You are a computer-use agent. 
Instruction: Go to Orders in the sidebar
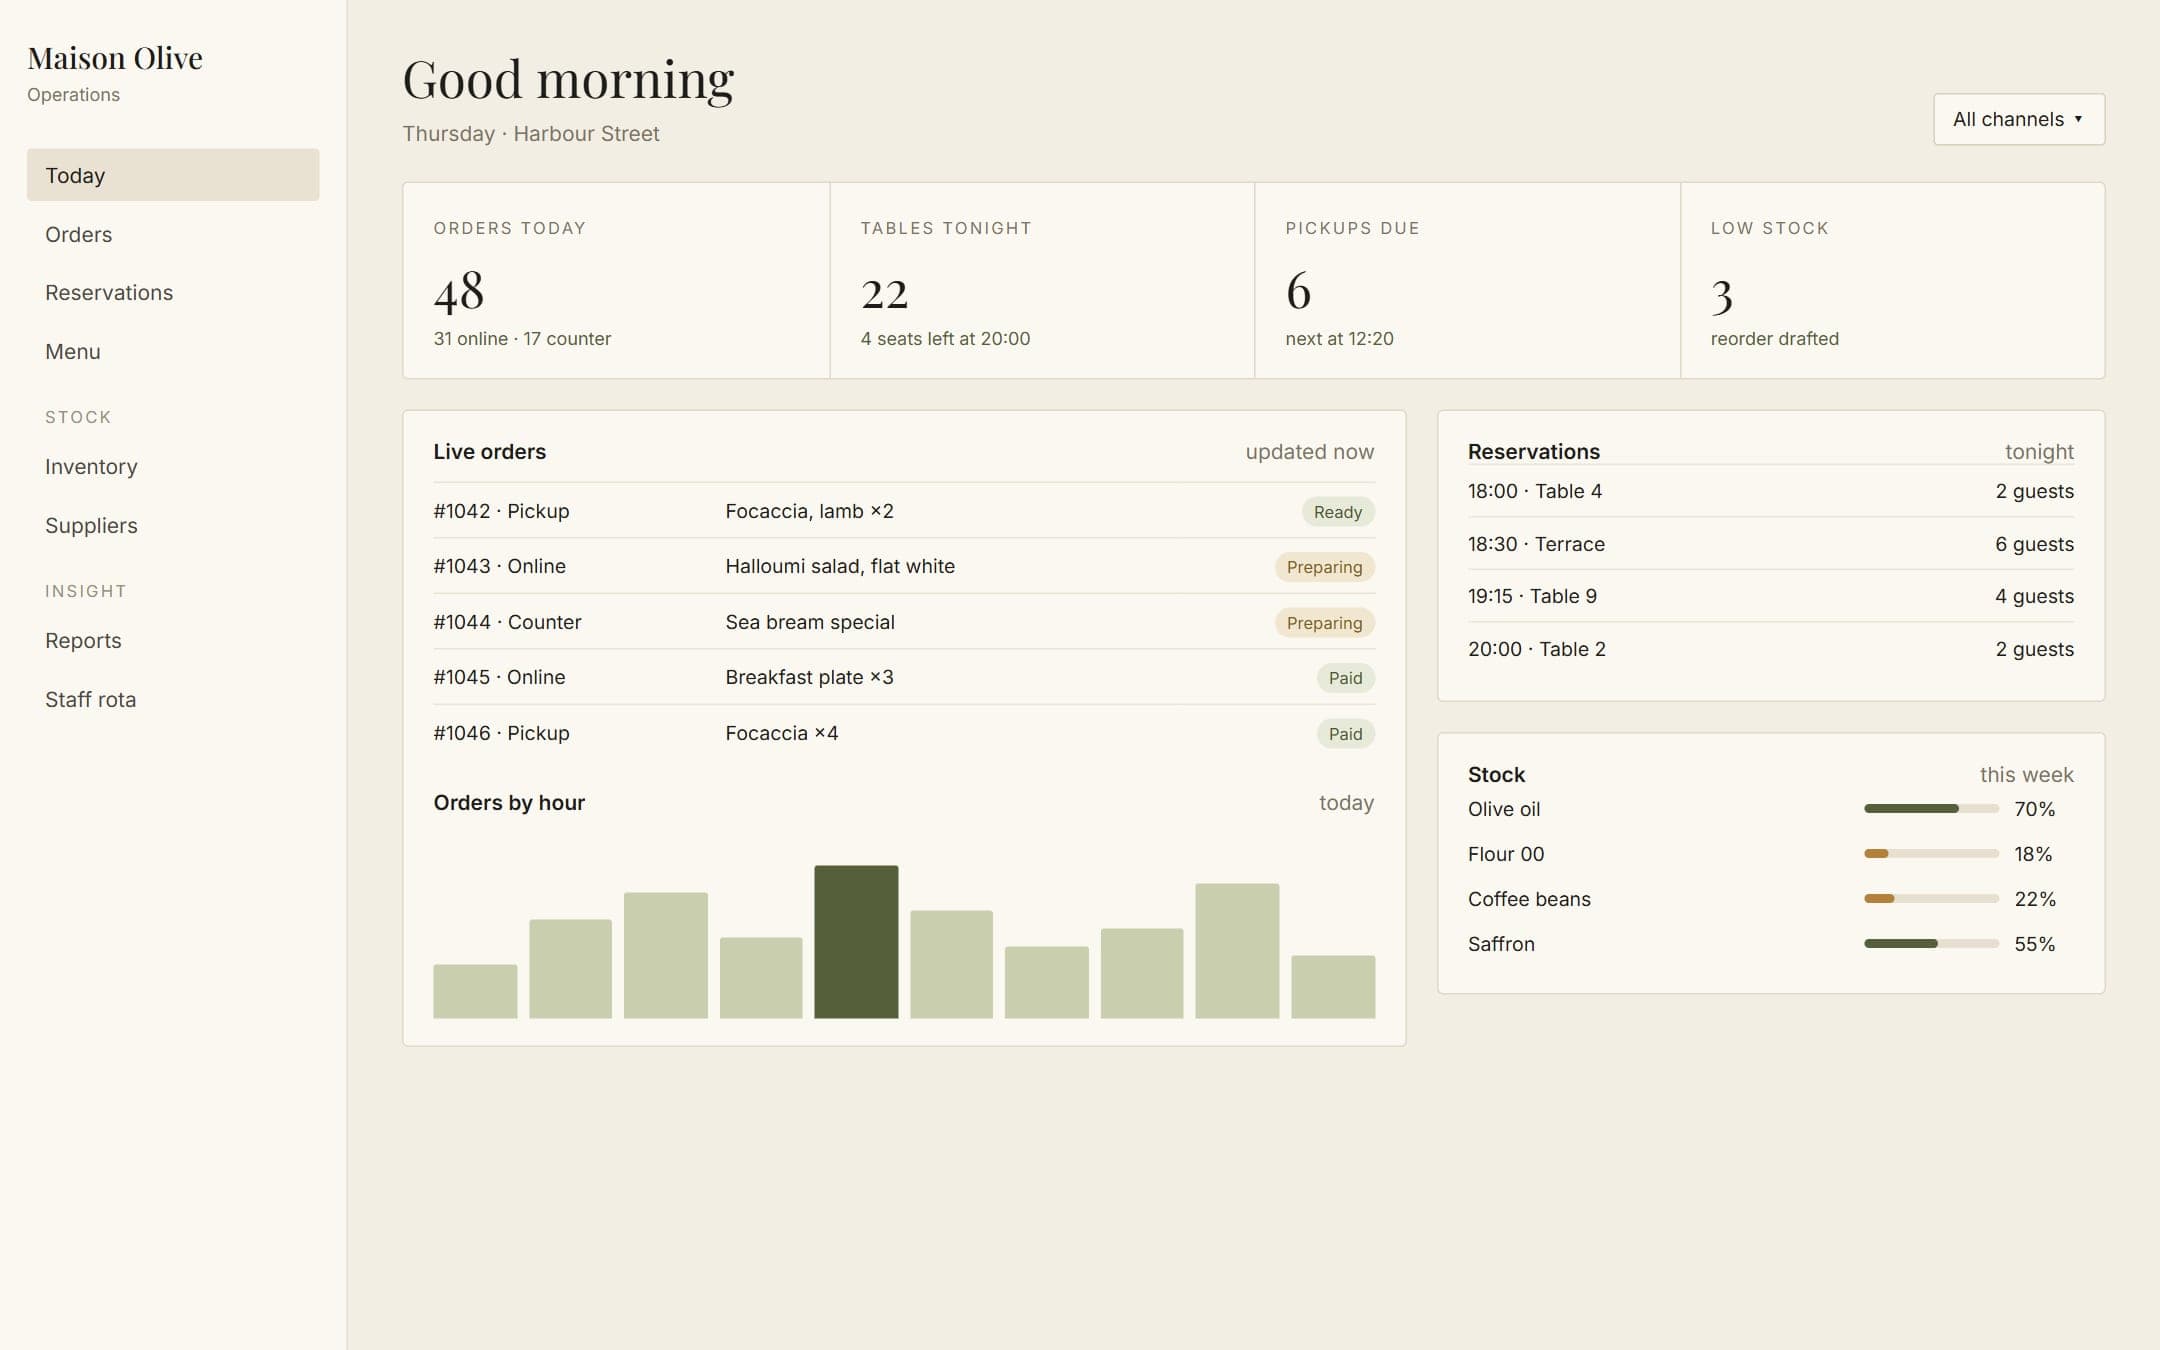coord(173,234)
